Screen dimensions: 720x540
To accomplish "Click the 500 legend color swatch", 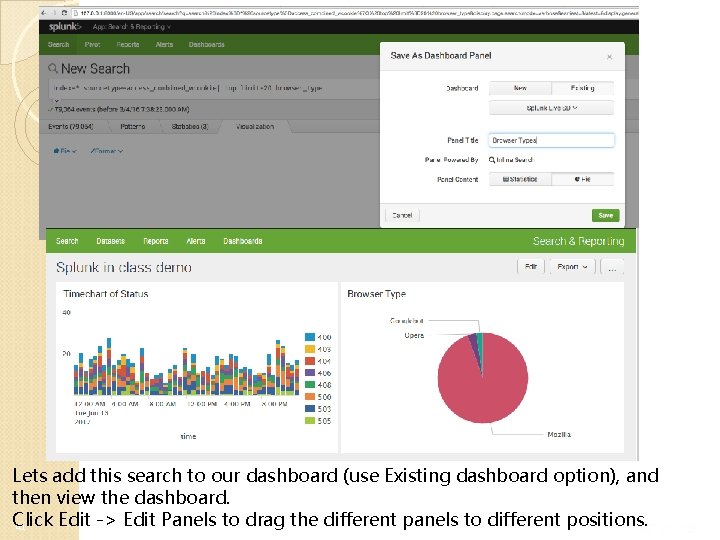I will [x=310, y=397].
